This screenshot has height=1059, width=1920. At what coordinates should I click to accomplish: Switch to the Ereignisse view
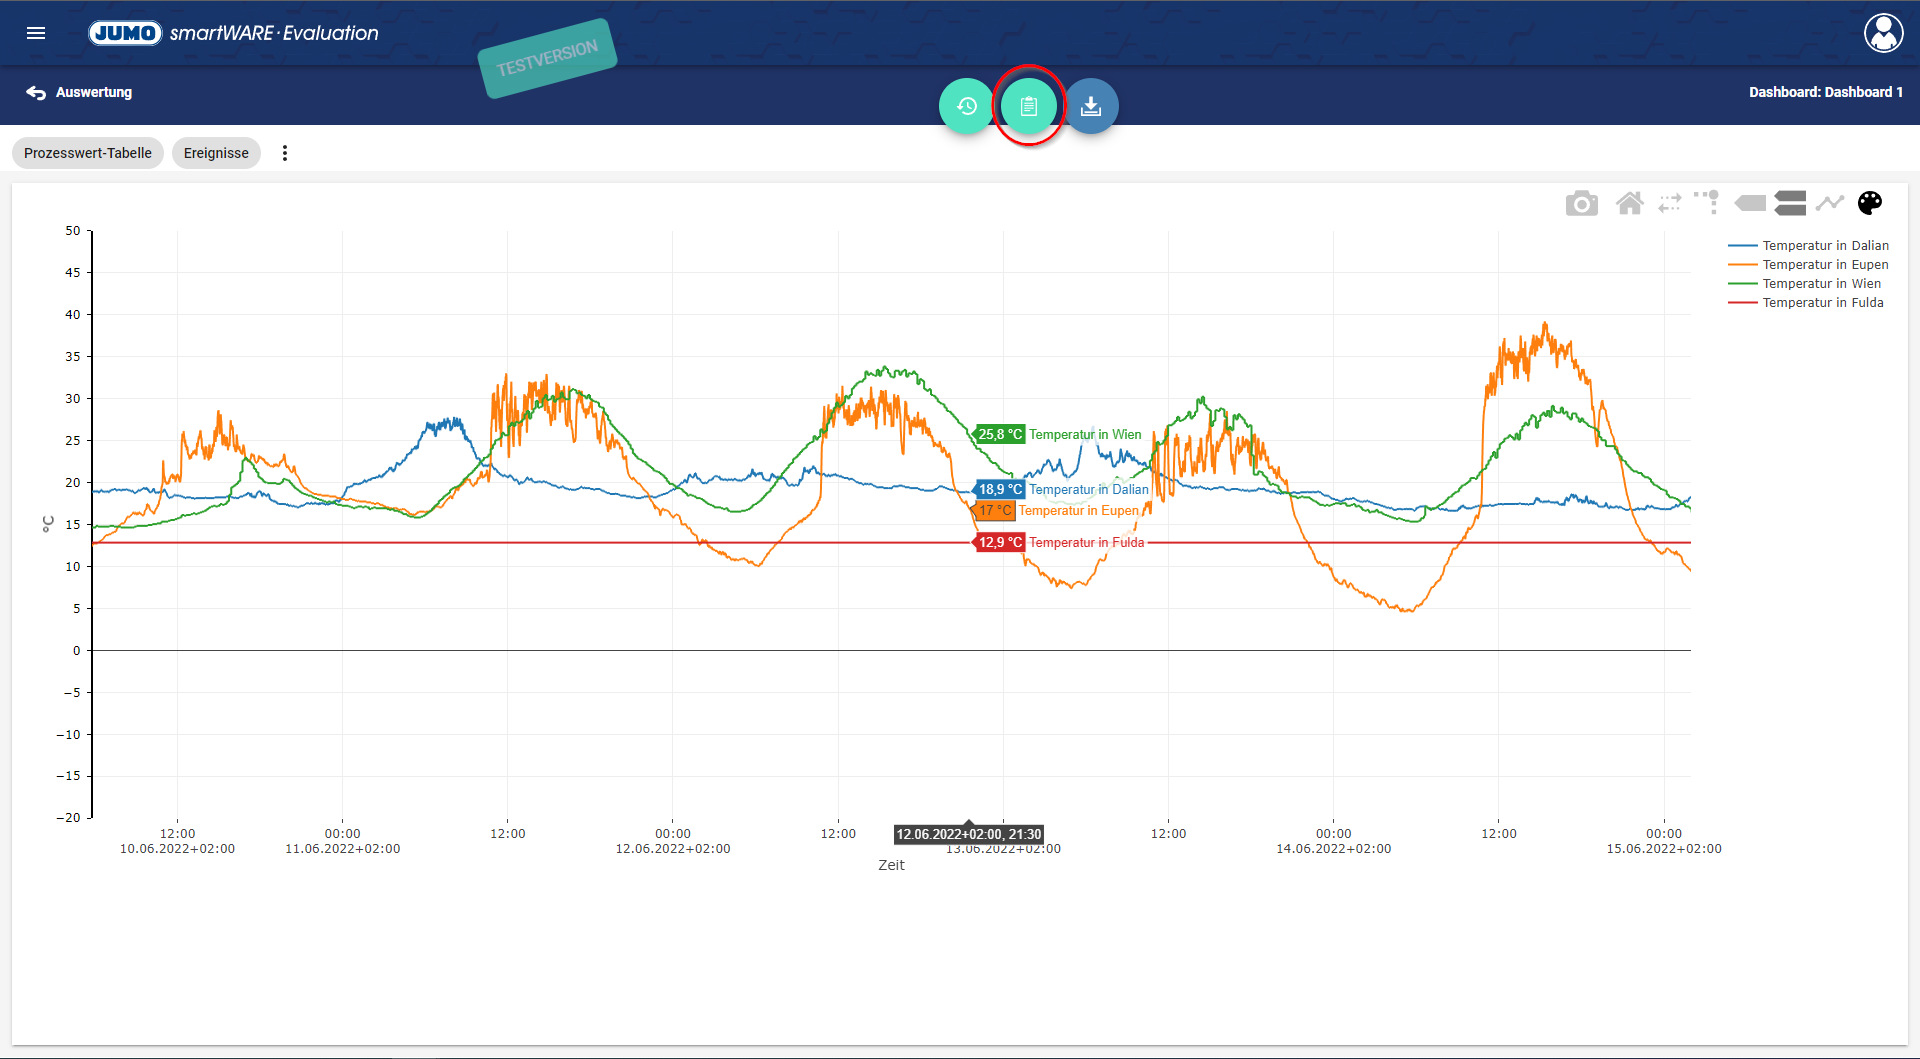(216, 153)
